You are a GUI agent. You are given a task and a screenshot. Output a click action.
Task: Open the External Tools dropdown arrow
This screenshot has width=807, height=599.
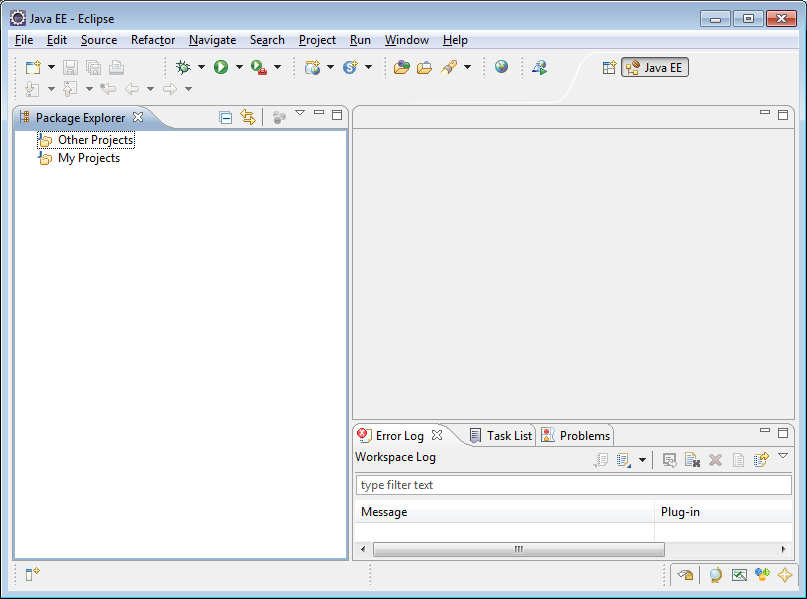(277, 67)
